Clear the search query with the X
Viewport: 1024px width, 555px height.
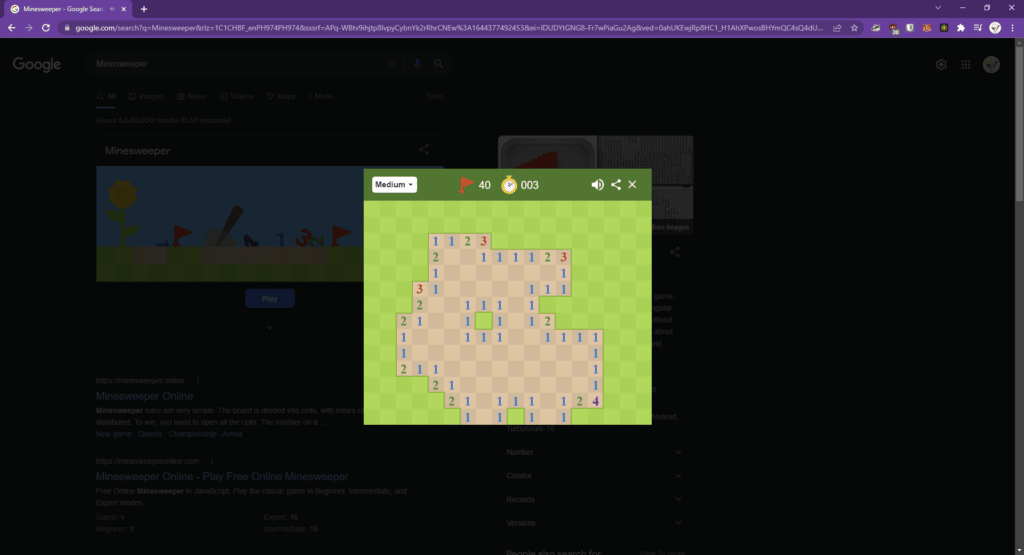[391, 64]
